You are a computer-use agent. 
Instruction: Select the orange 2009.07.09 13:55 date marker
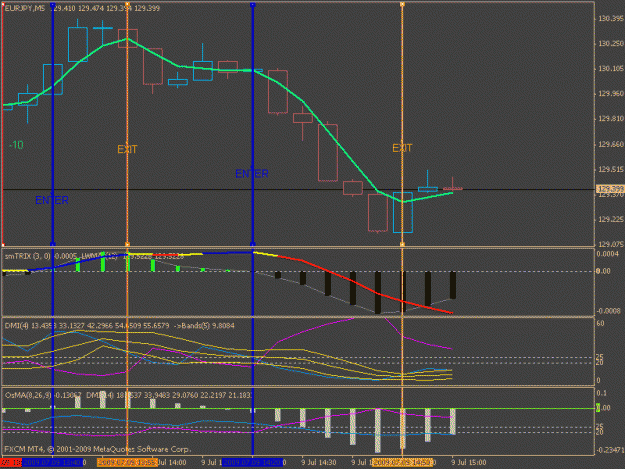(x=127, y=462)
